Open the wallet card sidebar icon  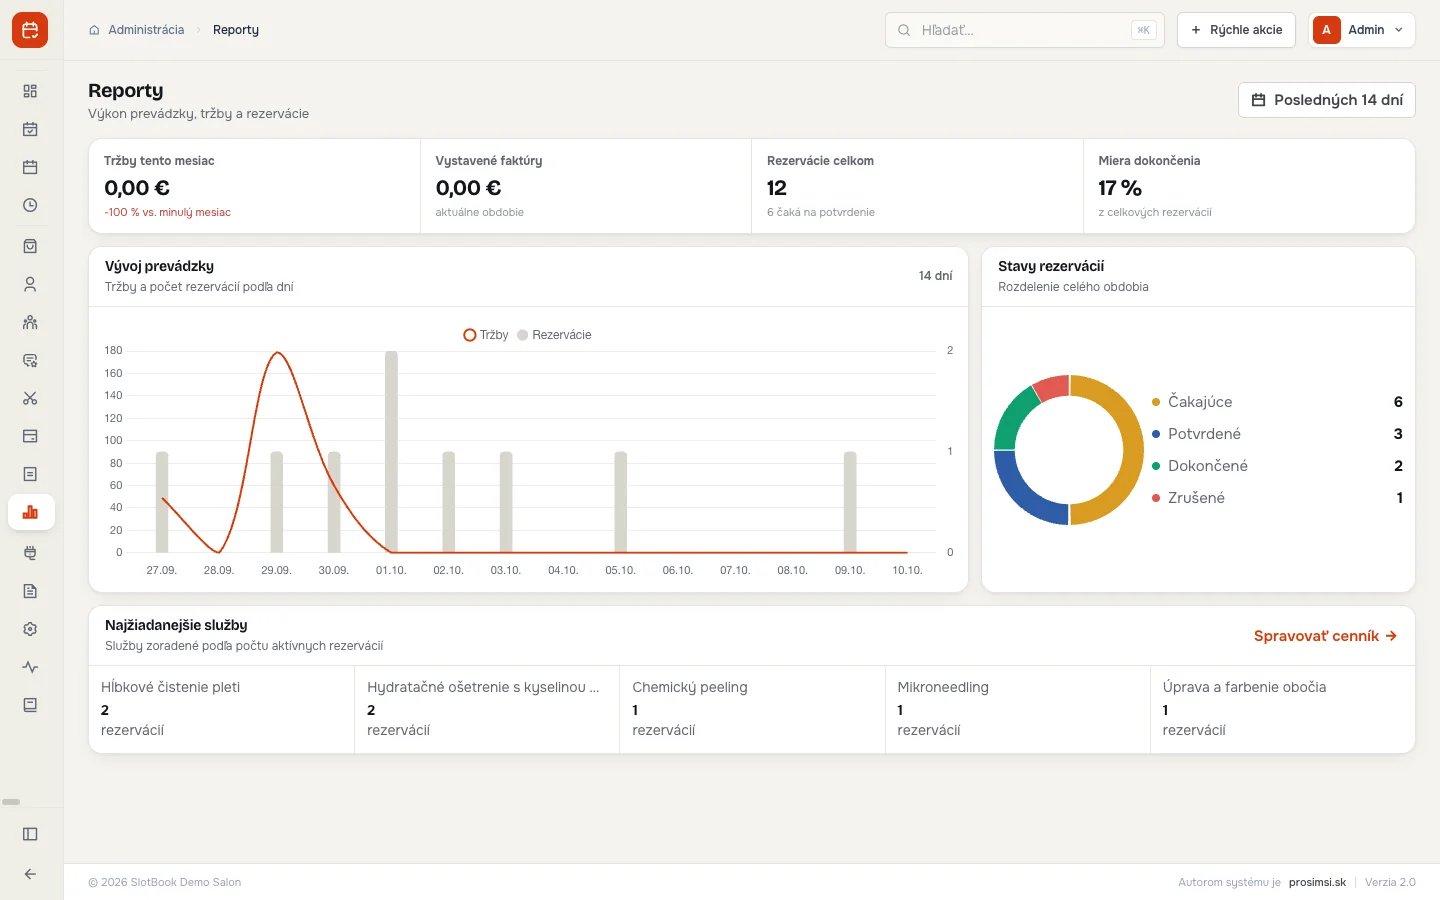pyautogui.click(x=30, y=436)
